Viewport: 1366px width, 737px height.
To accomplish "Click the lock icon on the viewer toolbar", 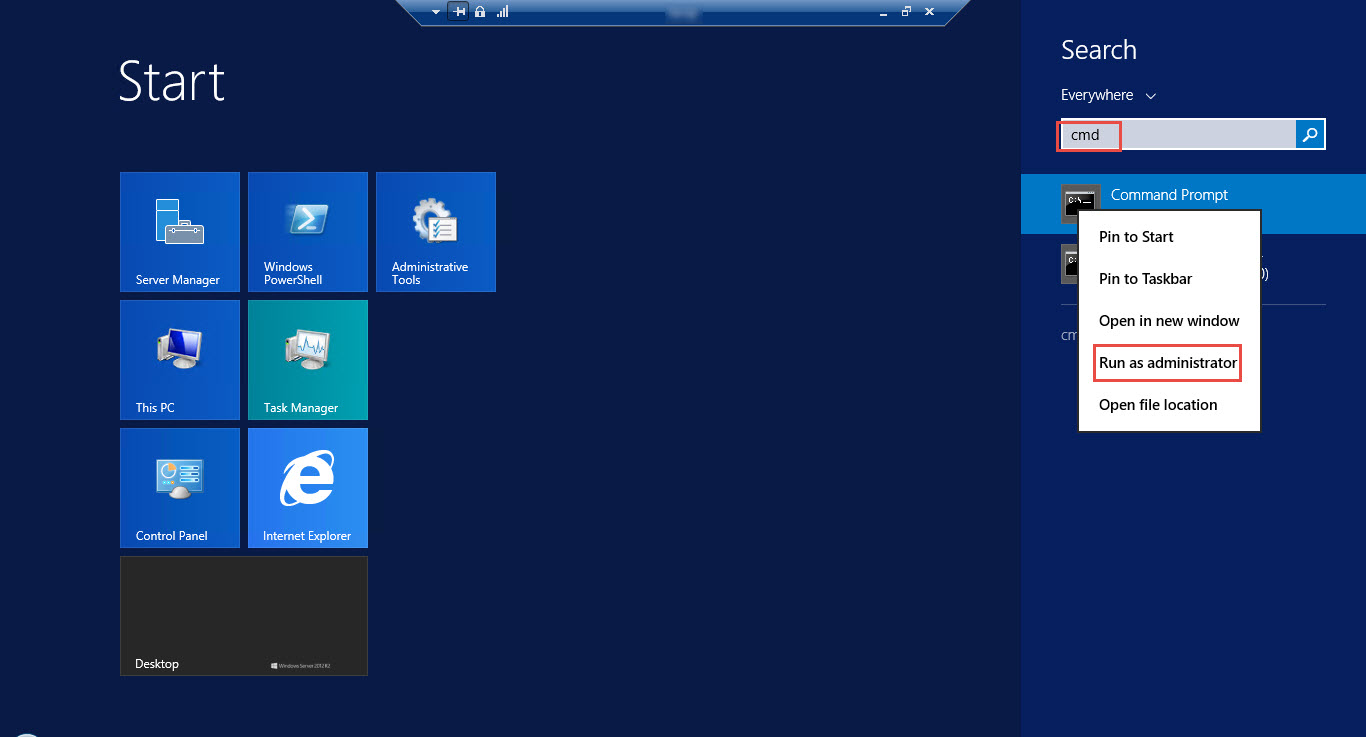I will click(480, 11).
